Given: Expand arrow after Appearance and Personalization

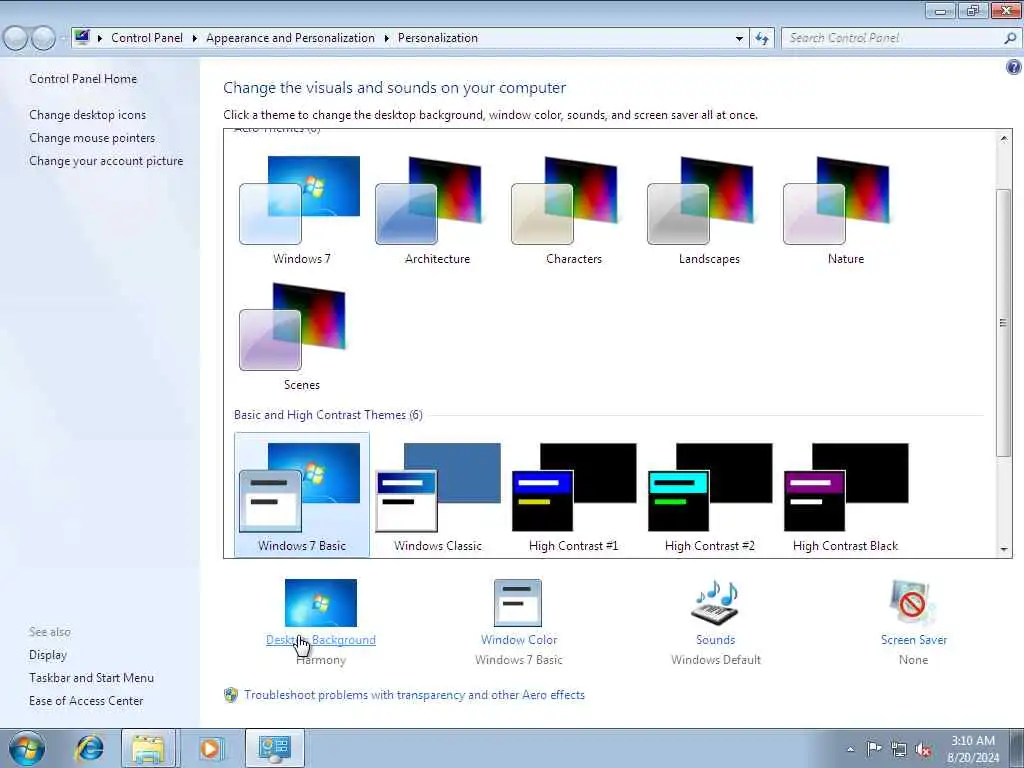Looking at the screenshot, I should click(387, 38).
